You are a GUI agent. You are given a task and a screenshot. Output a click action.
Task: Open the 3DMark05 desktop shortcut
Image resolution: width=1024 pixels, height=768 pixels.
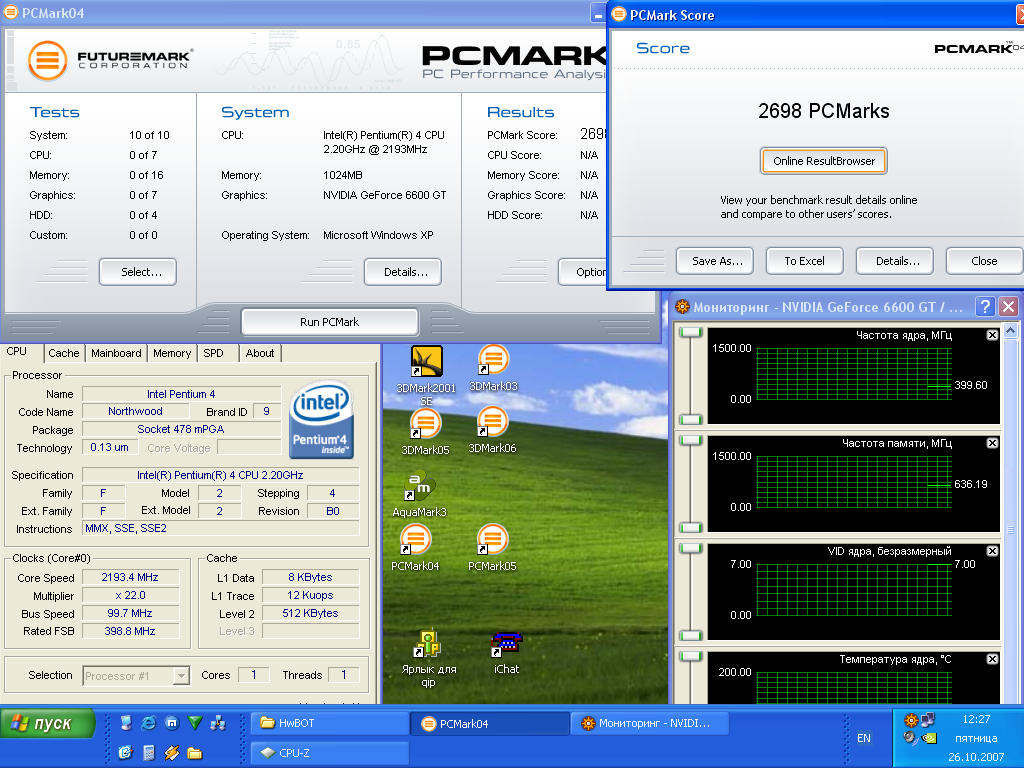tap(425, 431)
